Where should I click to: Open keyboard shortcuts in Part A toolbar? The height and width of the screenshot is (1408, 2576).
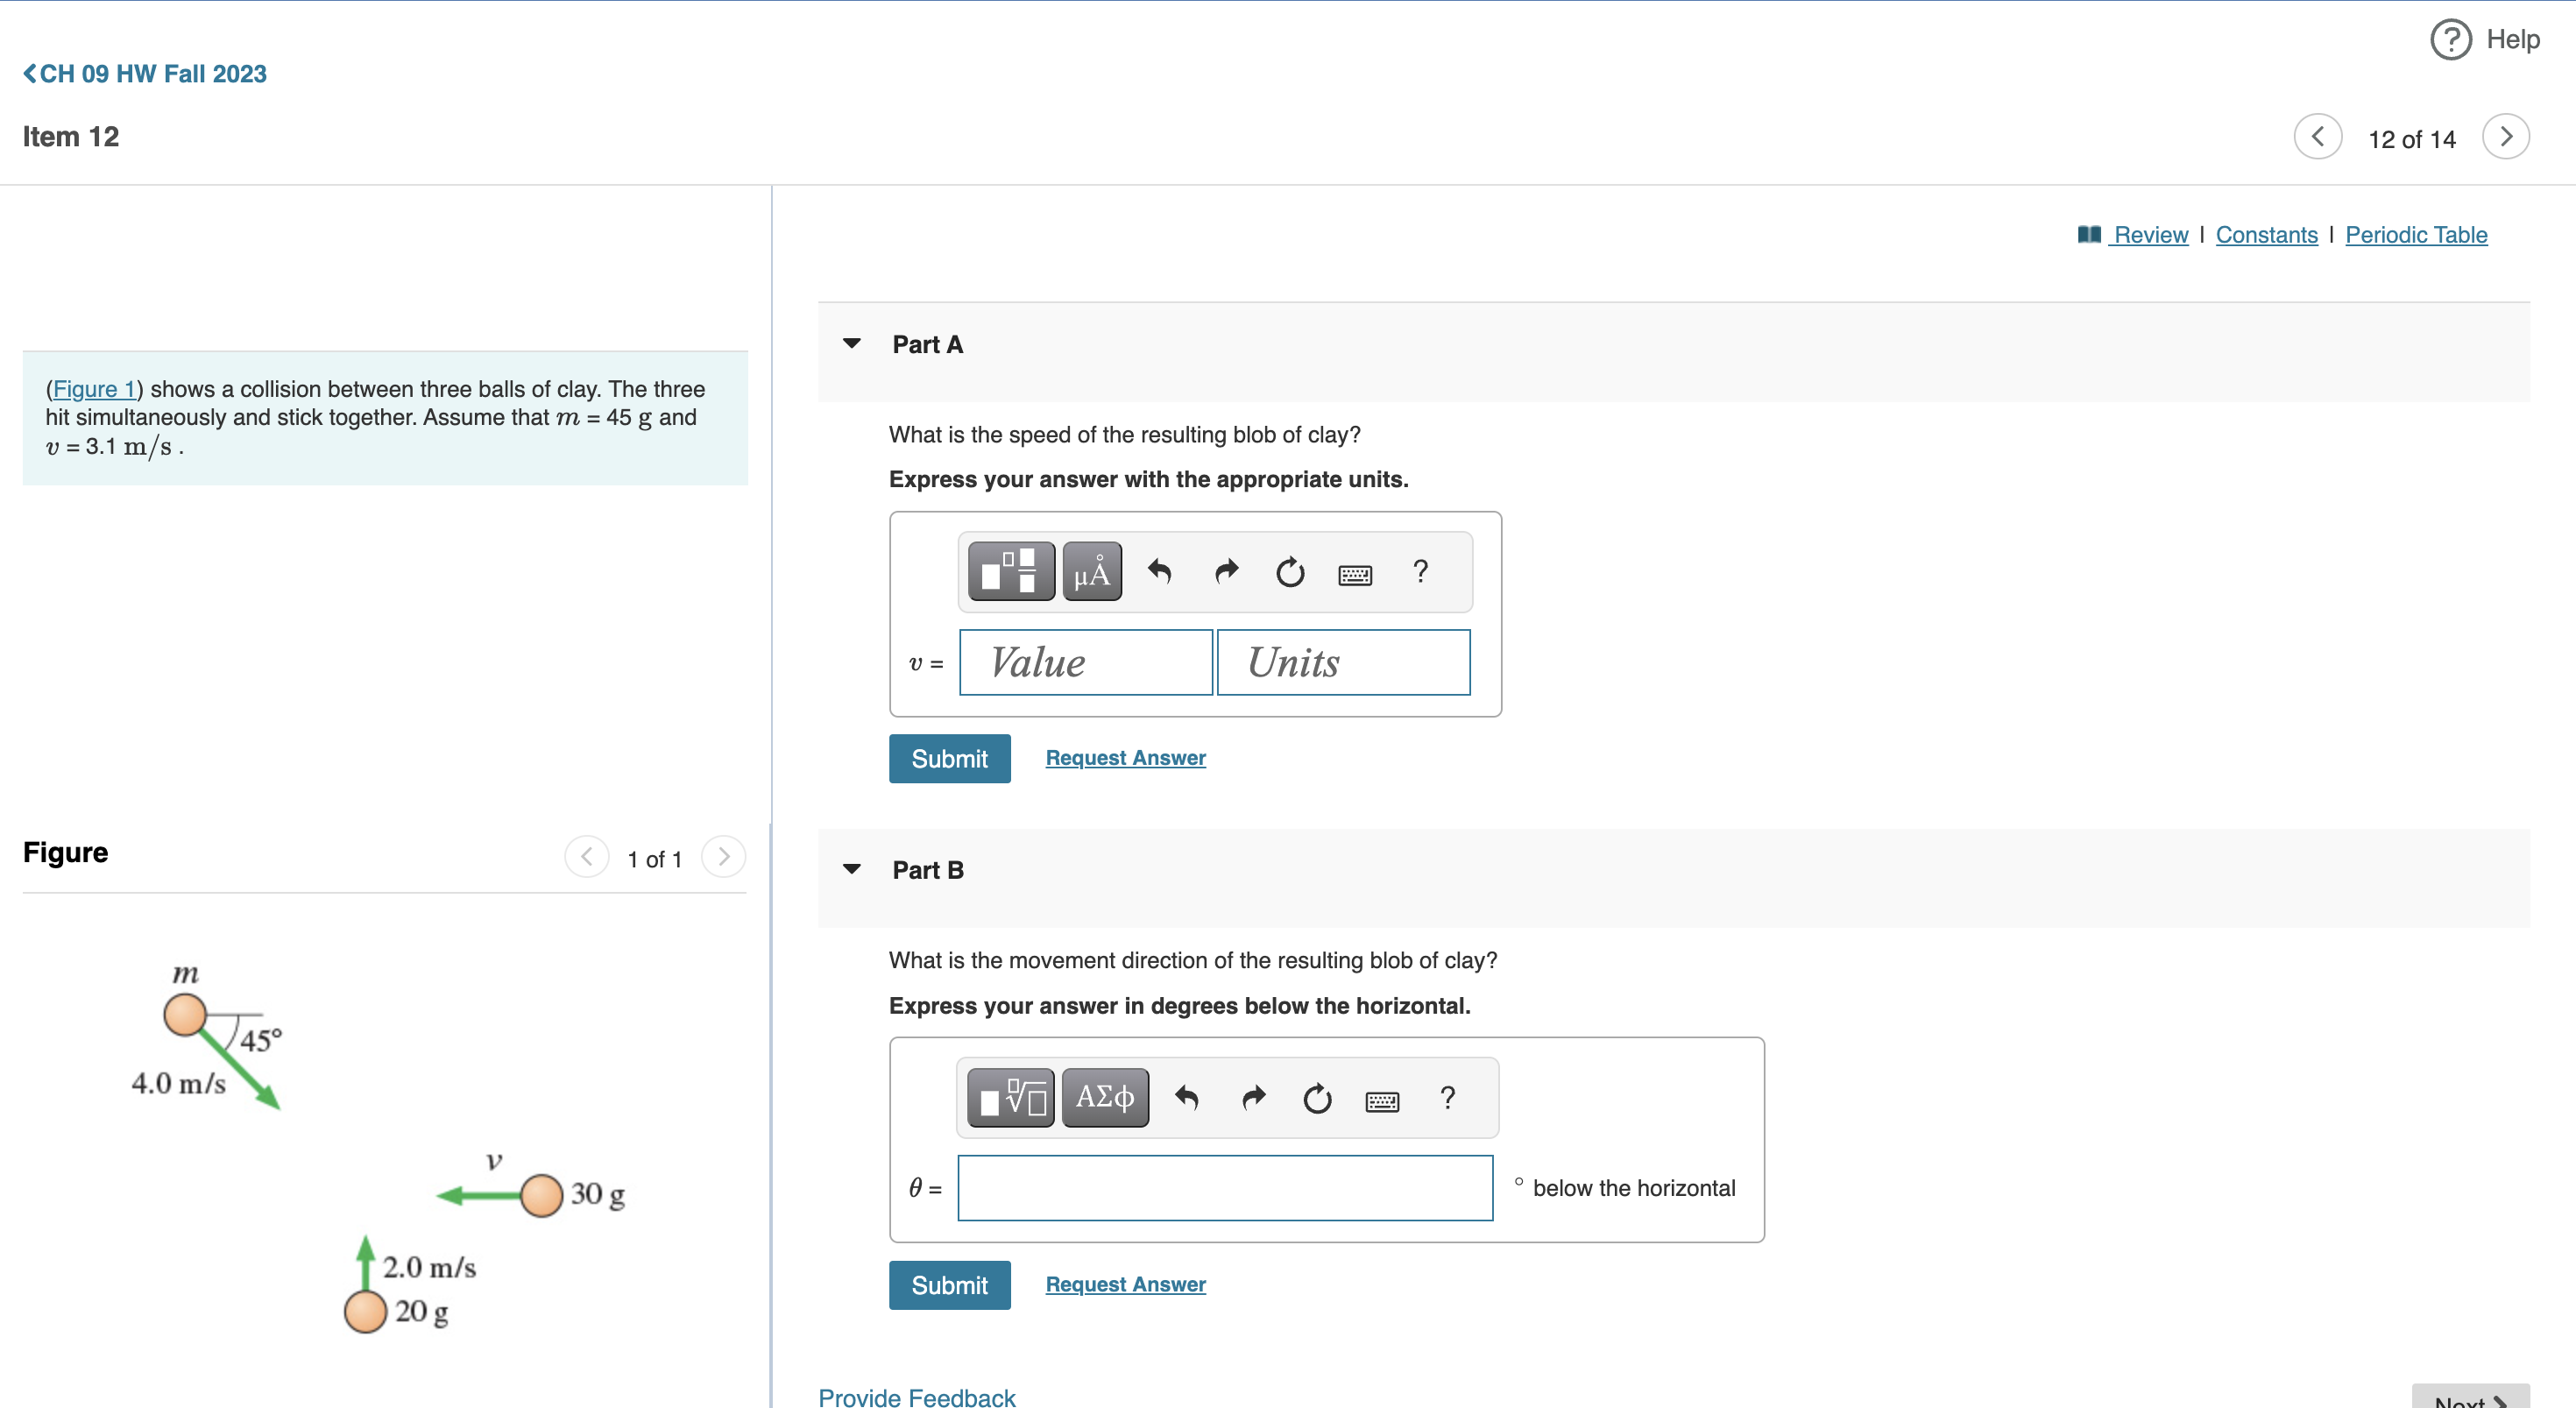click(1354, 574)
